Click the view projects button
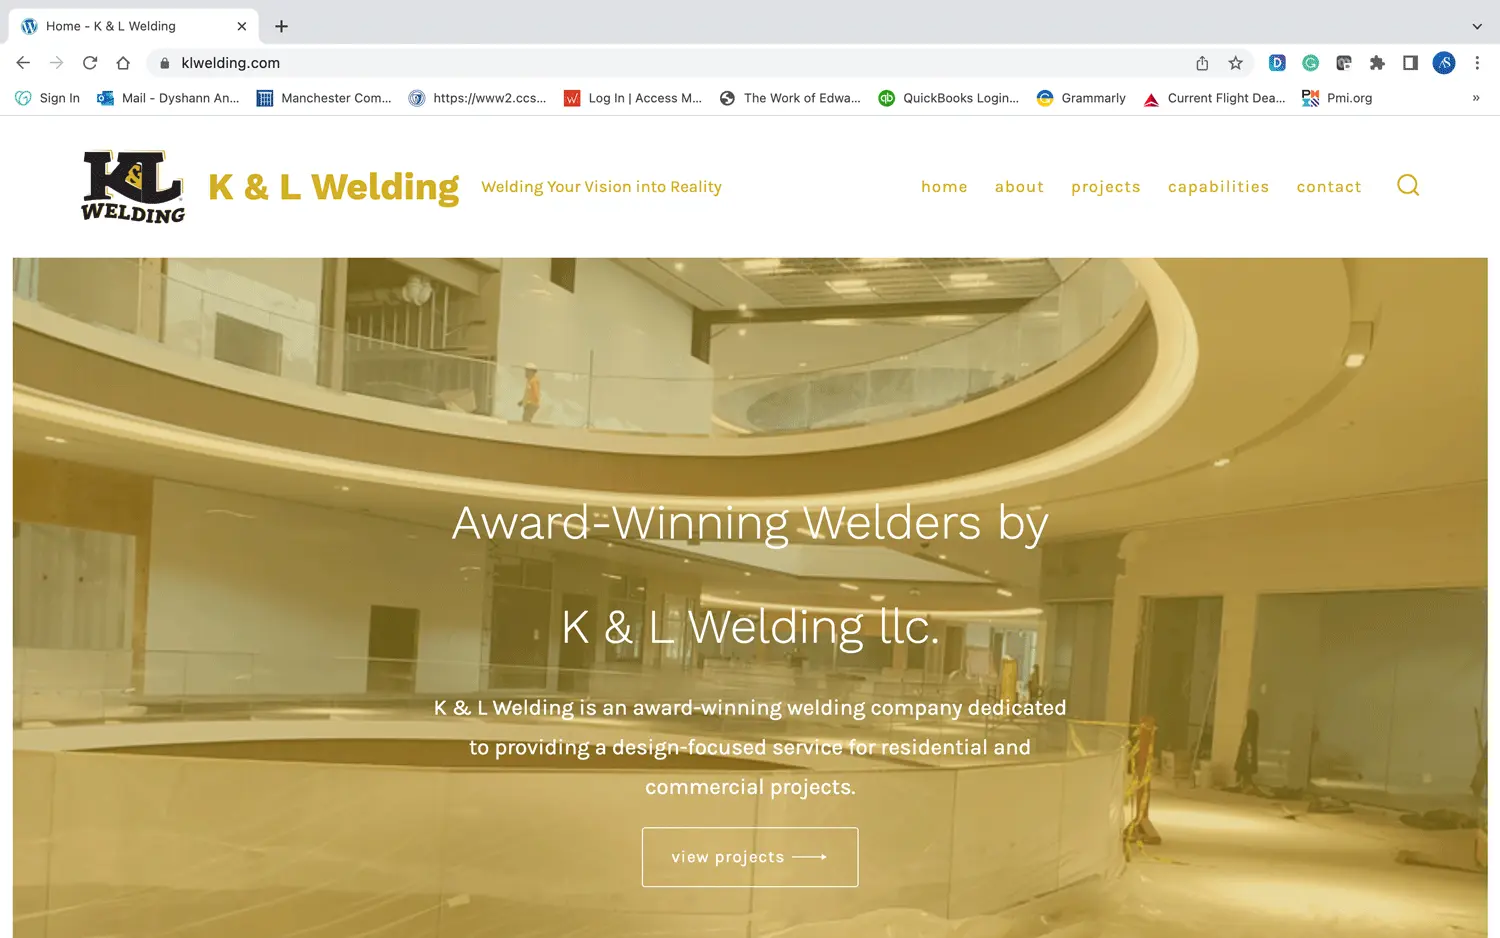The image size is (1500, 938). (x=750, y=857)
